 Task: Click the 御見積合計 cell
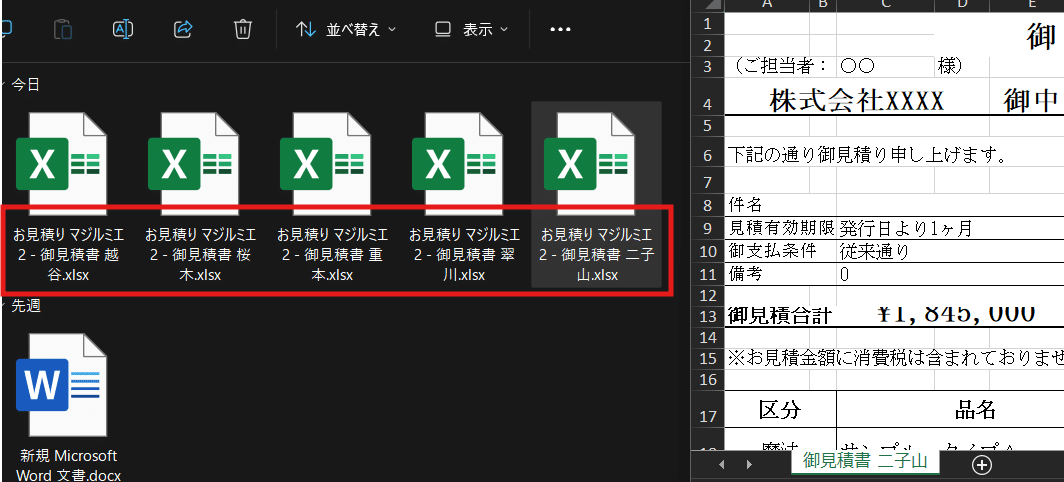(x=780, y=316)
